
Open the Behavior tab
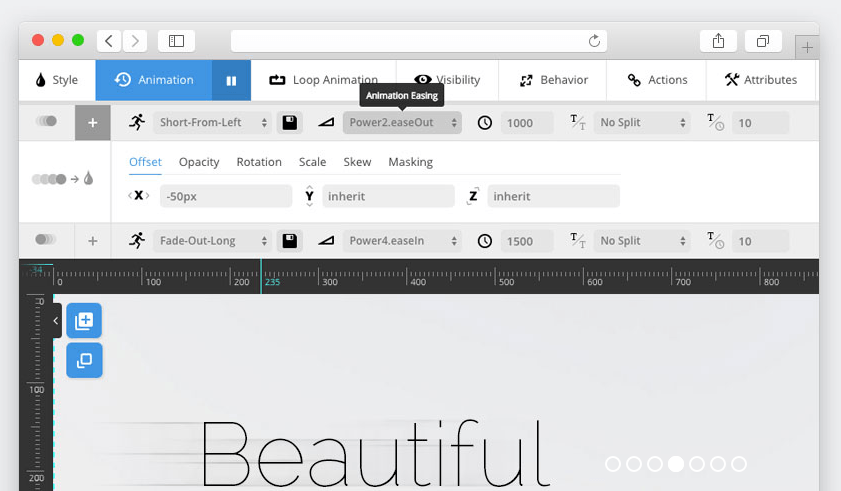click(554, 80)
